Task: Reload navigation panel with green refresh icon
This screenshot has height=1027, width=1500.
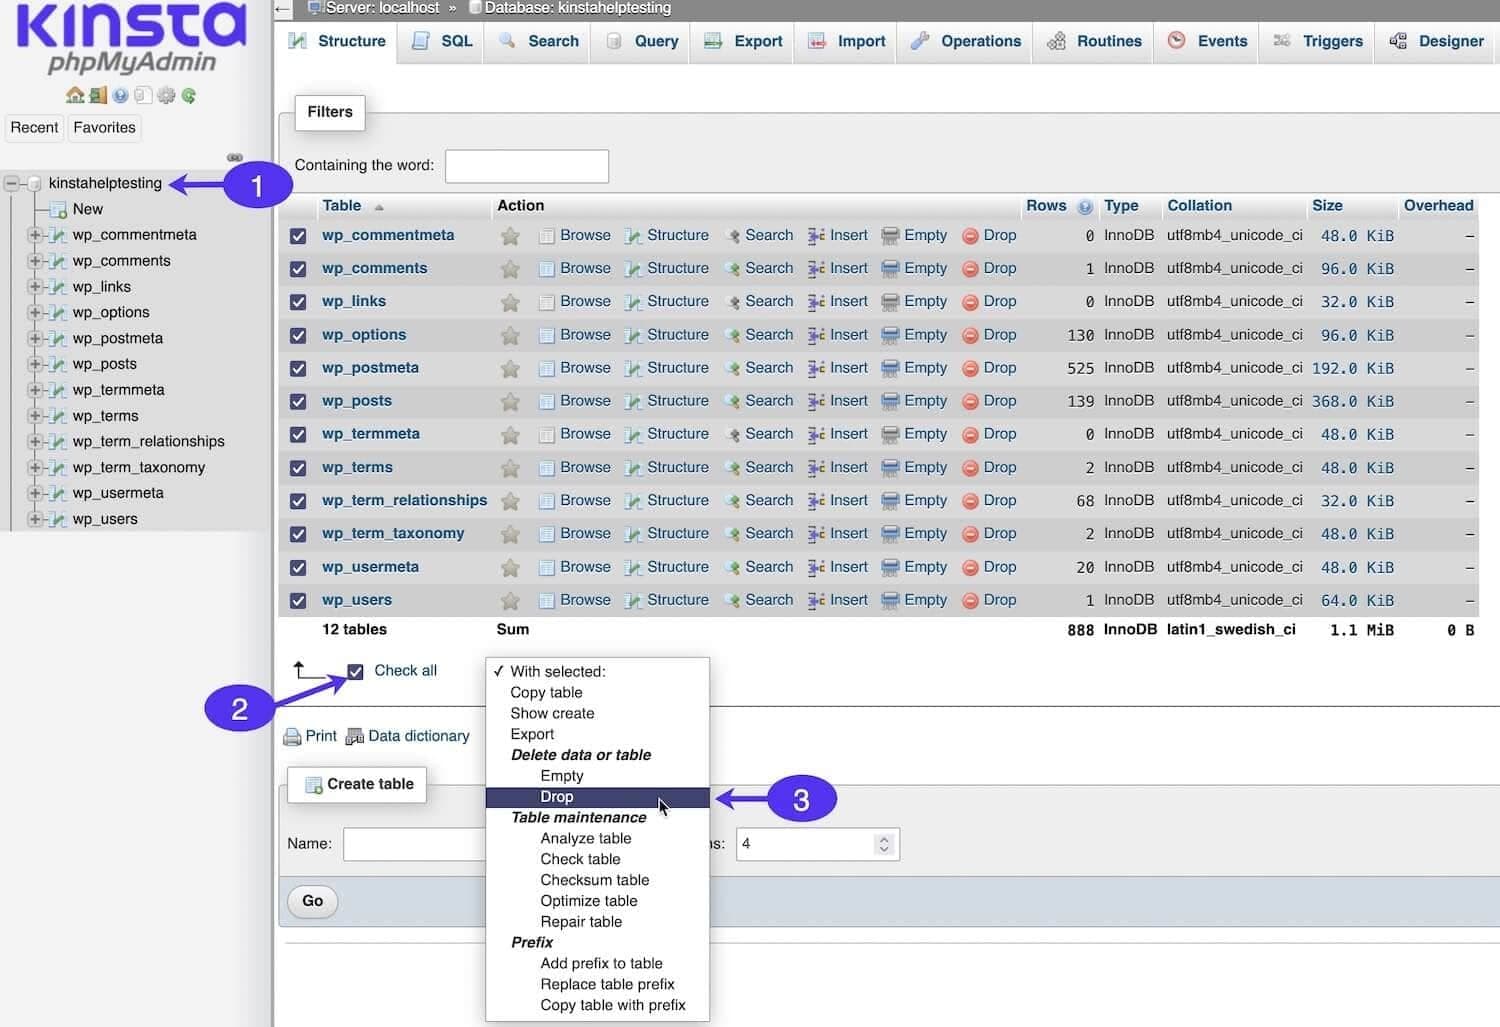Action: [x=190, y=95]
